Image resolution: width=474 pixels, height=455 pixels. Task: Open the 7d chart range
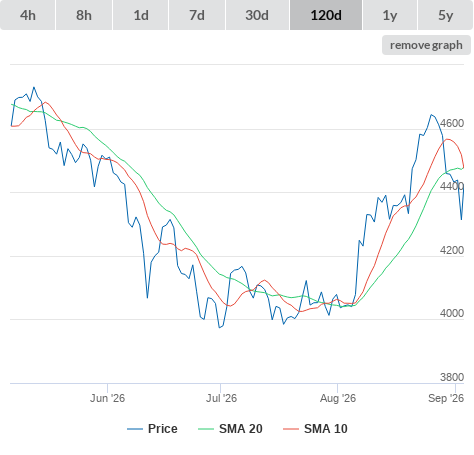tap(197, 15)
